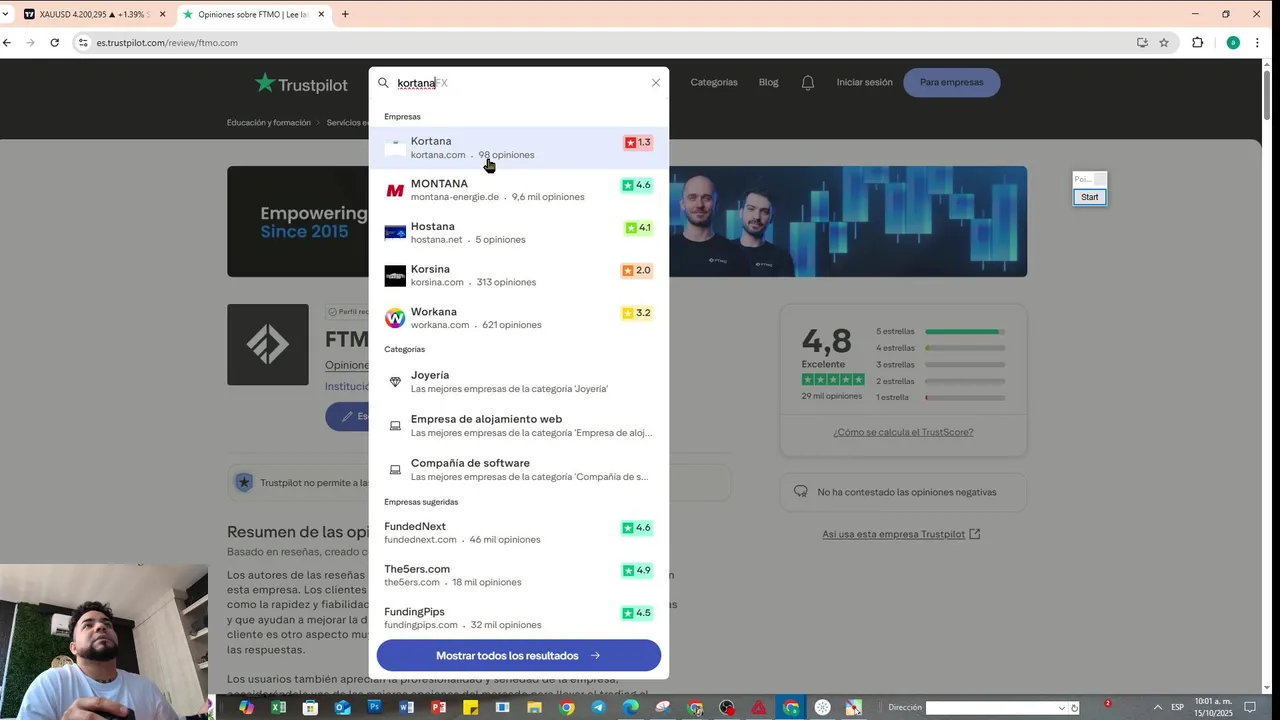Select Kortana search result
Image resolution: width=1280 pixels, height=720 pixels.
(x=519, y=148)
